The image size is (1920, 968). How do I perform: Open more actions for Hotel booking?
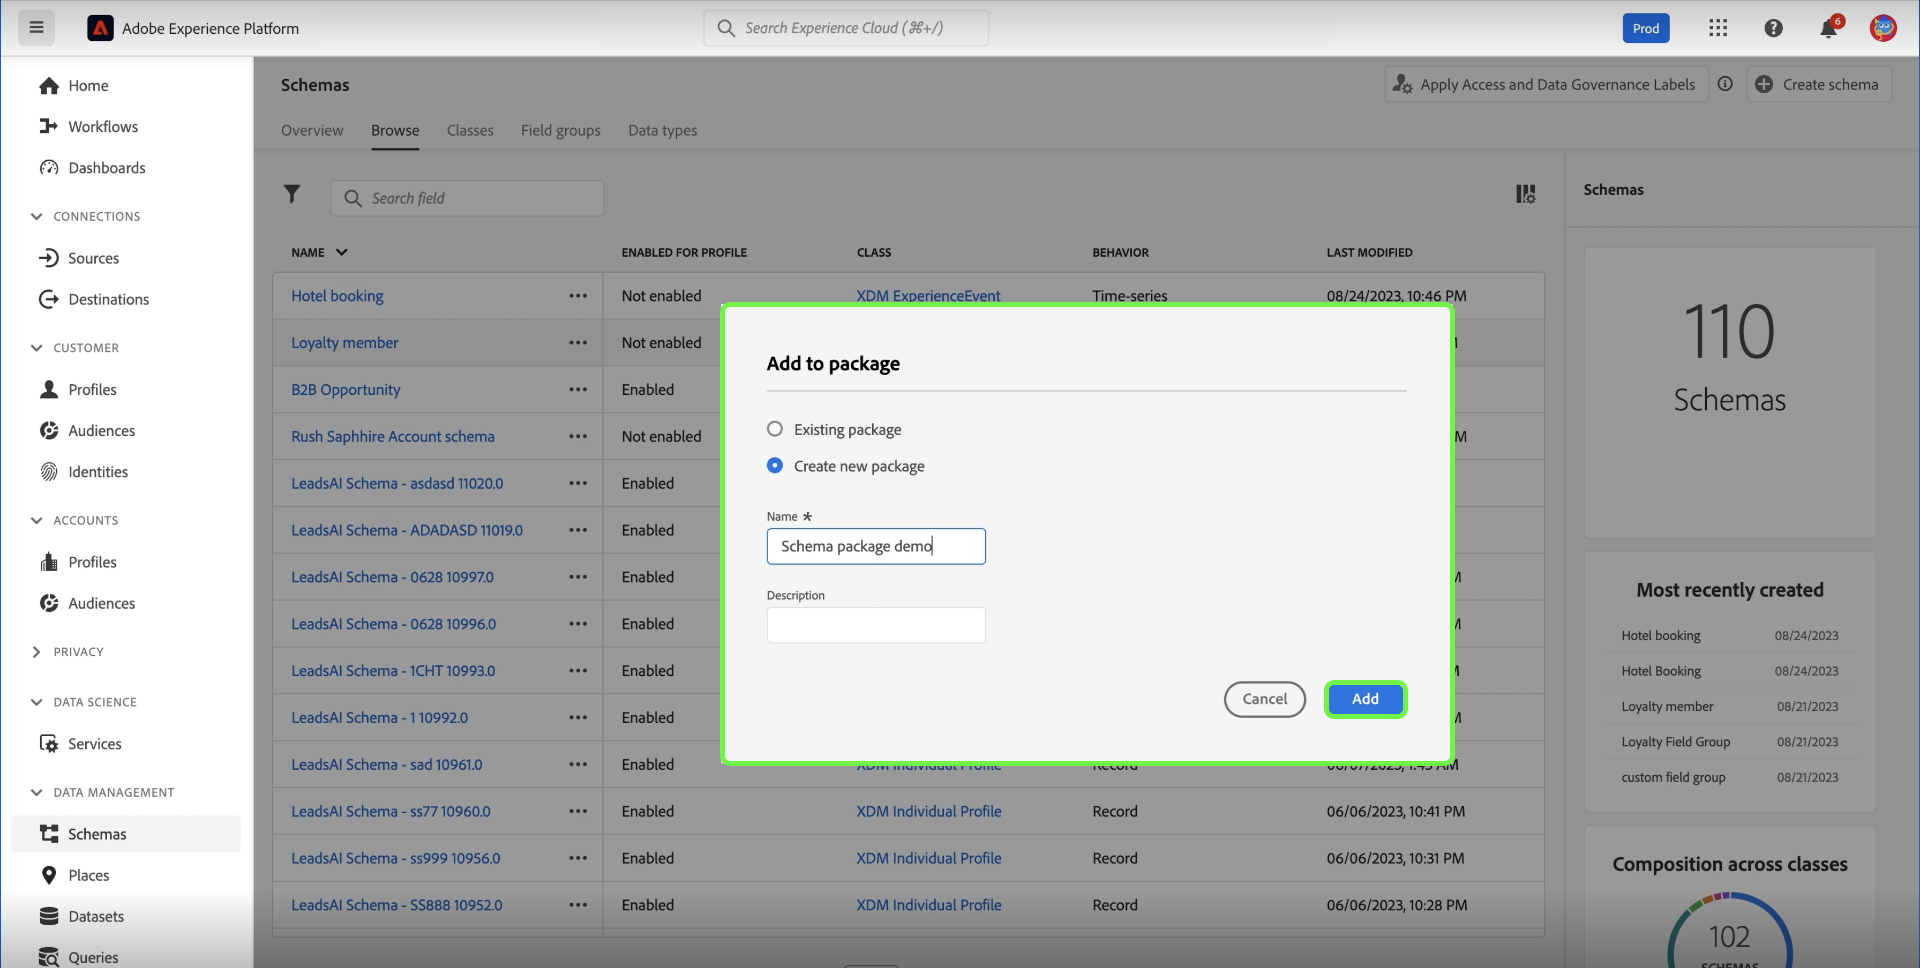pos(578,296)
